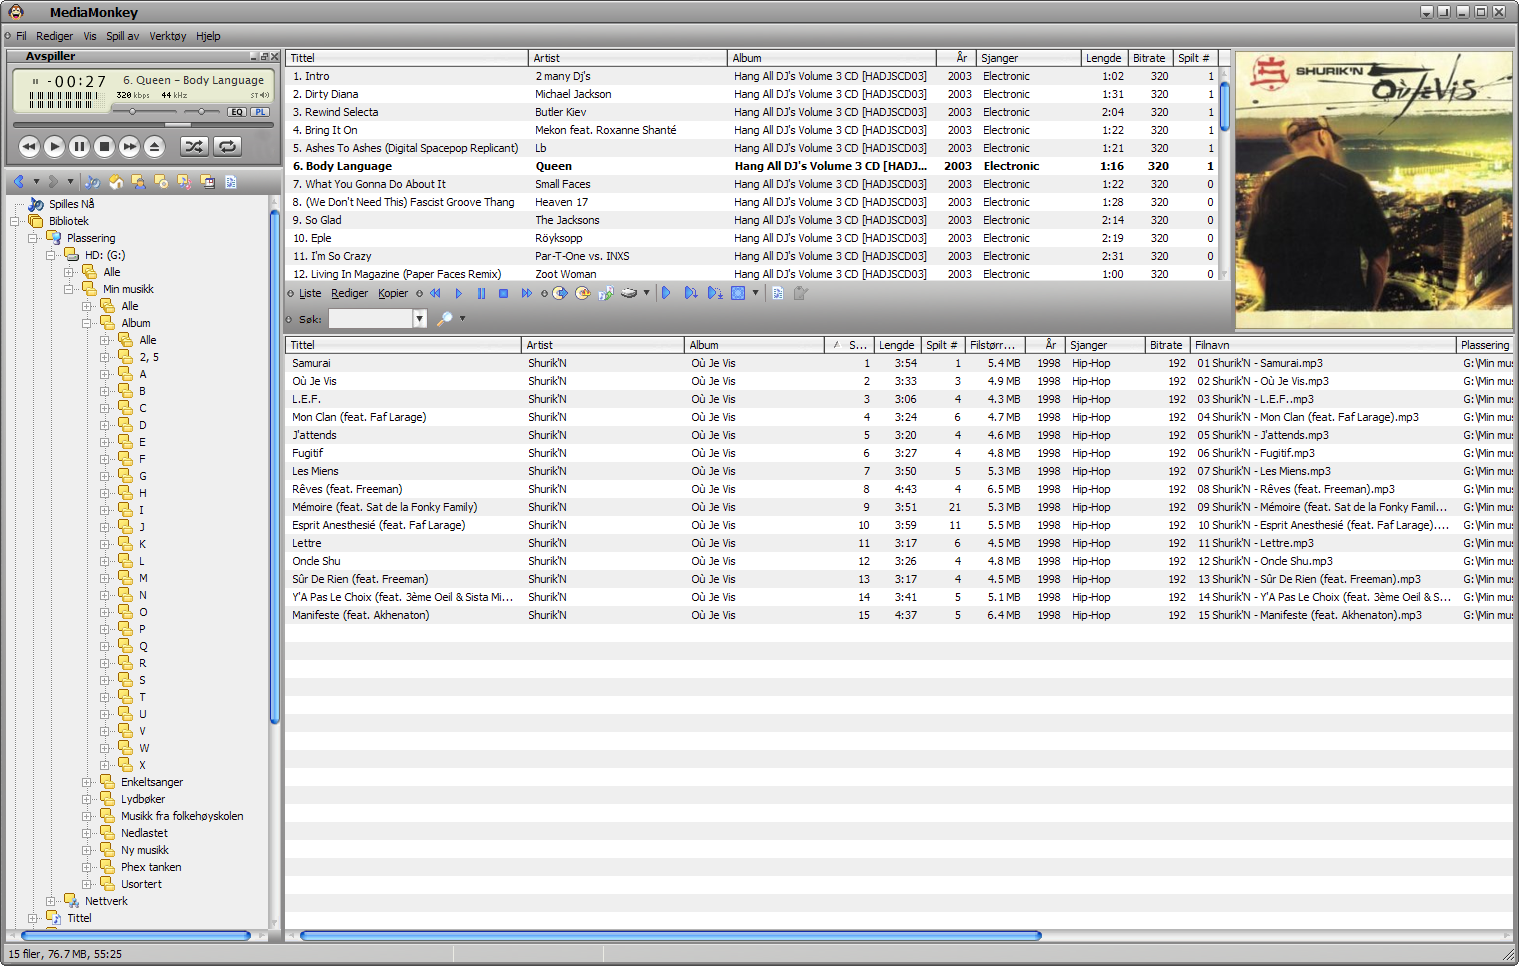Image resolution: width=1519 pixels, height=966 pixels.
Task: Click the document list icon in tree toolbar
Action: tap(231, 182)
